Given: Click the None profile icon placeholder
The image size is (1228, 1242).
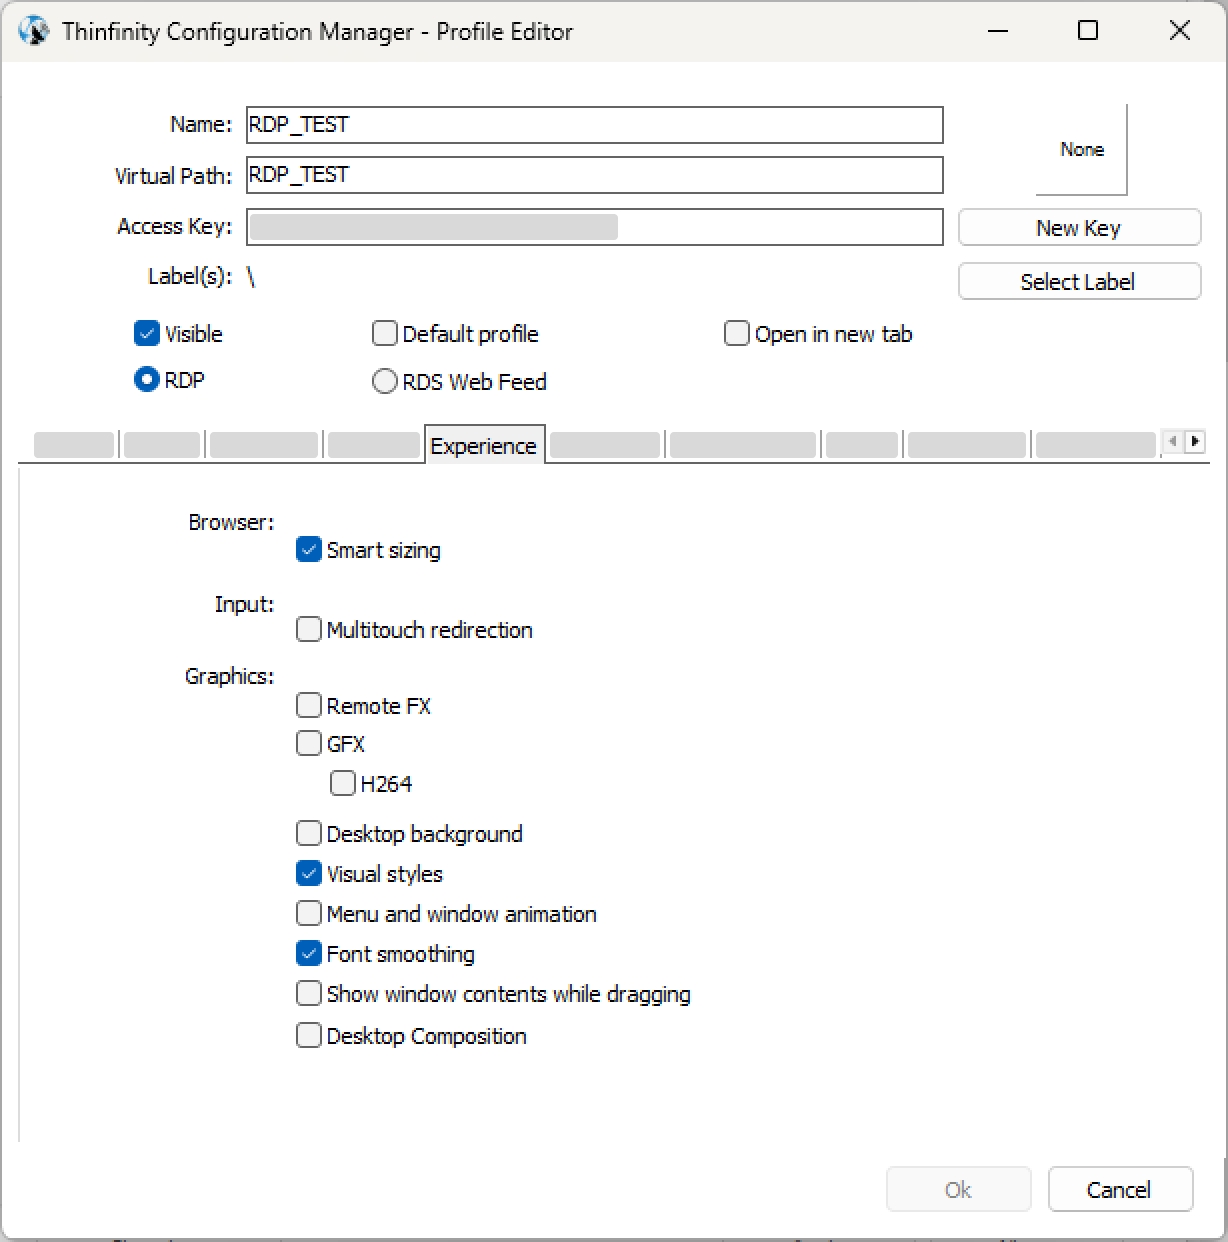Looking at the screenshot, I should tap(1081, 150).
